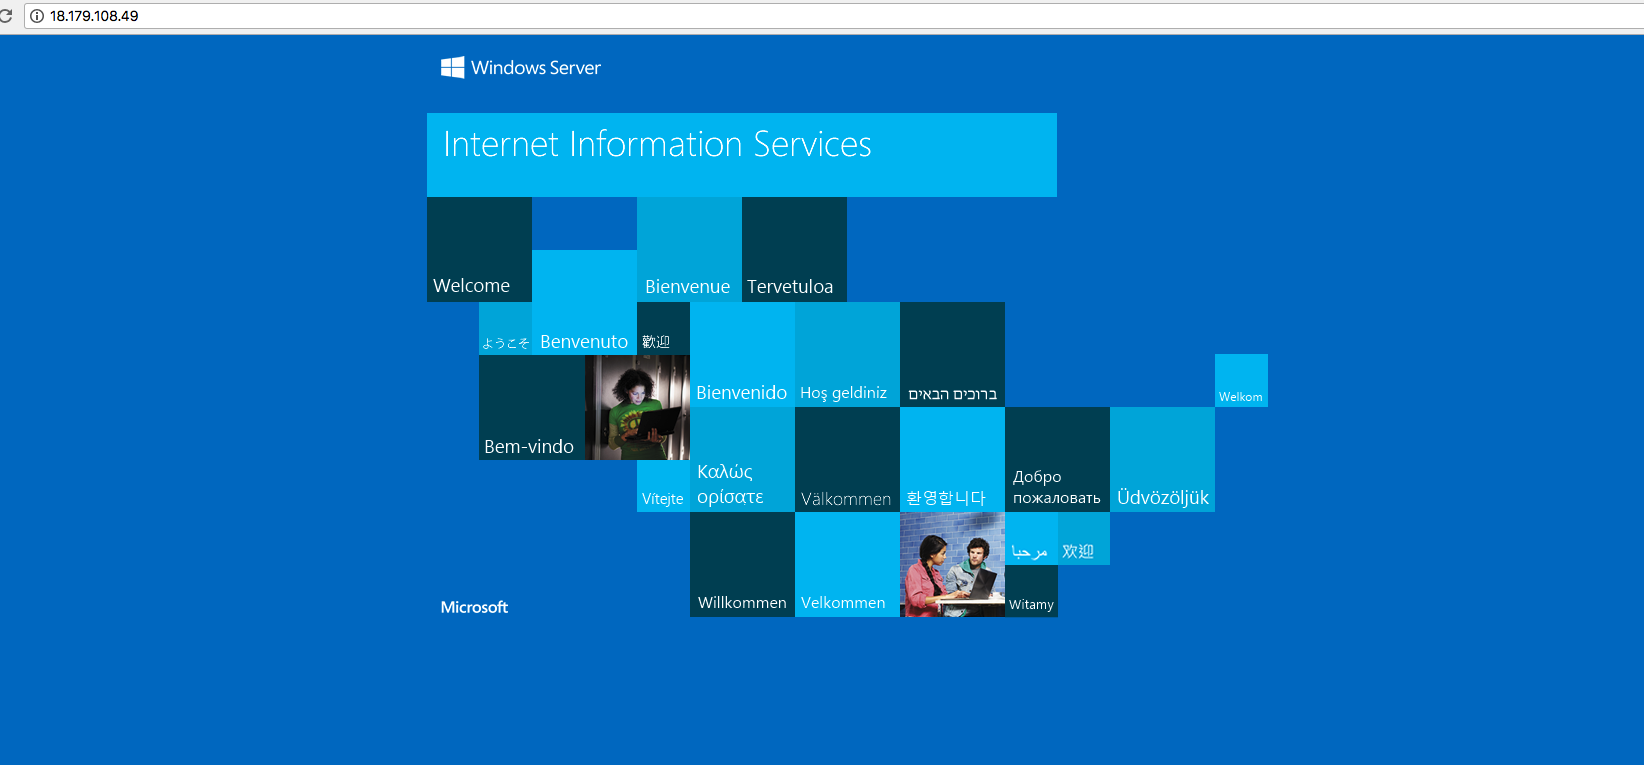Click the Bienvenido tile
The width and height of the screenshot is (1644, 765).
[x=742, y=354]
